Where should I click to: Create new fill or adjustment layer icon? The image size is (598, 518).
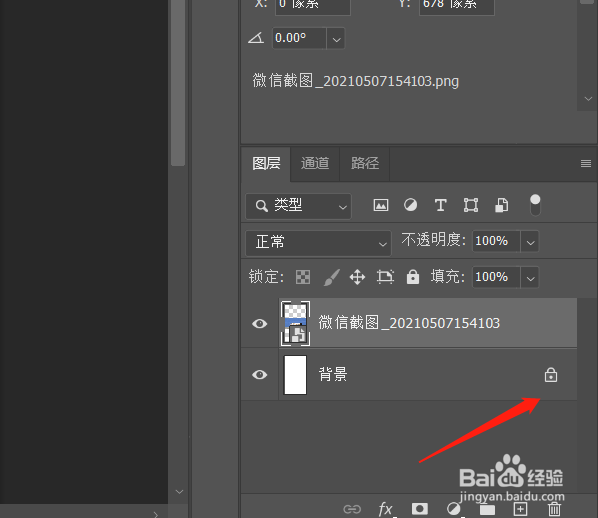point(453,509)
